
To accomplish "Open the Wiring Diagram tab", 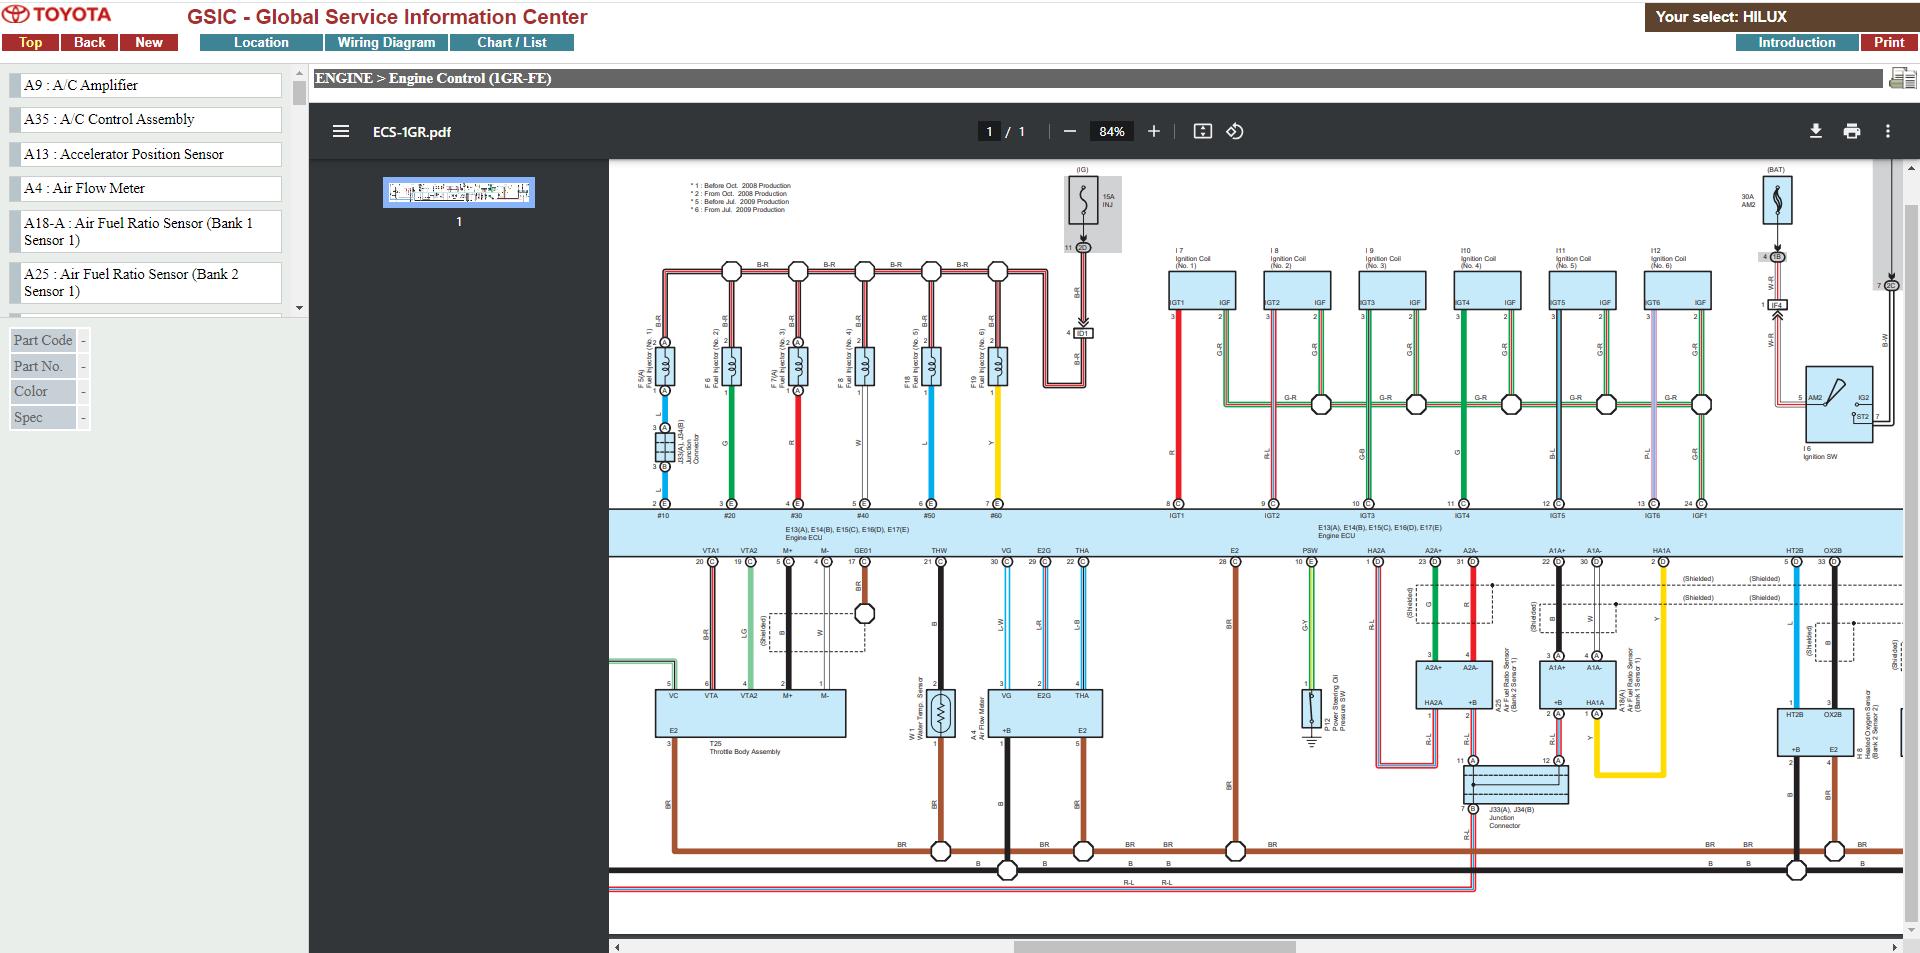I will 386,42.
